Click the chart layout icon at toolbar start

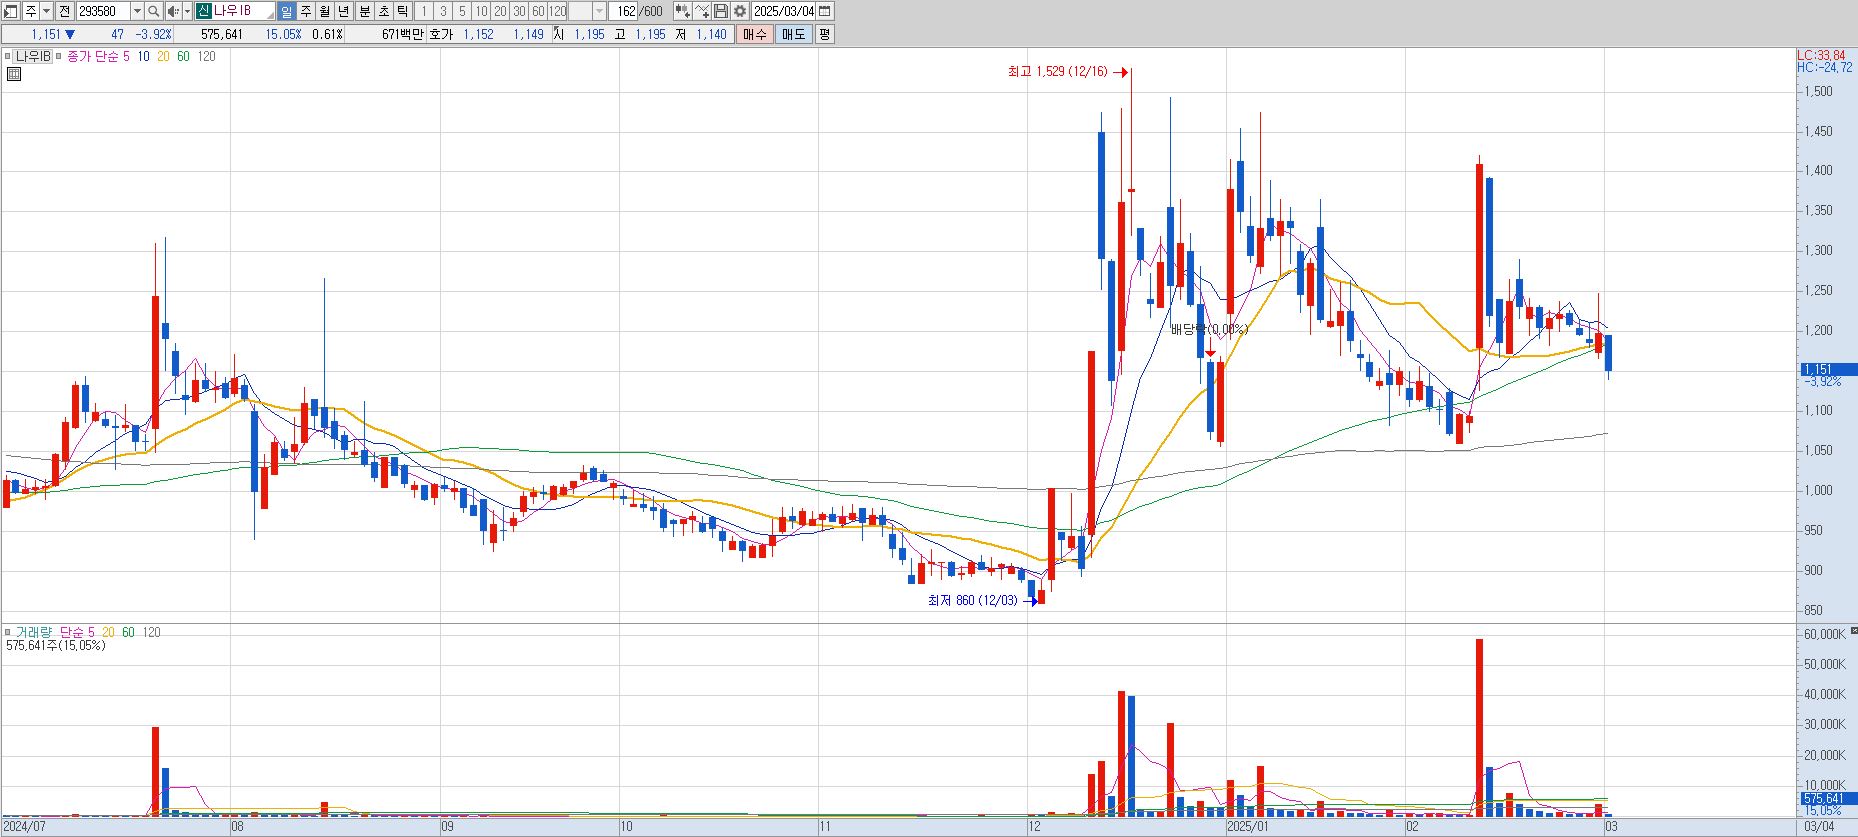tap(11, 11)
